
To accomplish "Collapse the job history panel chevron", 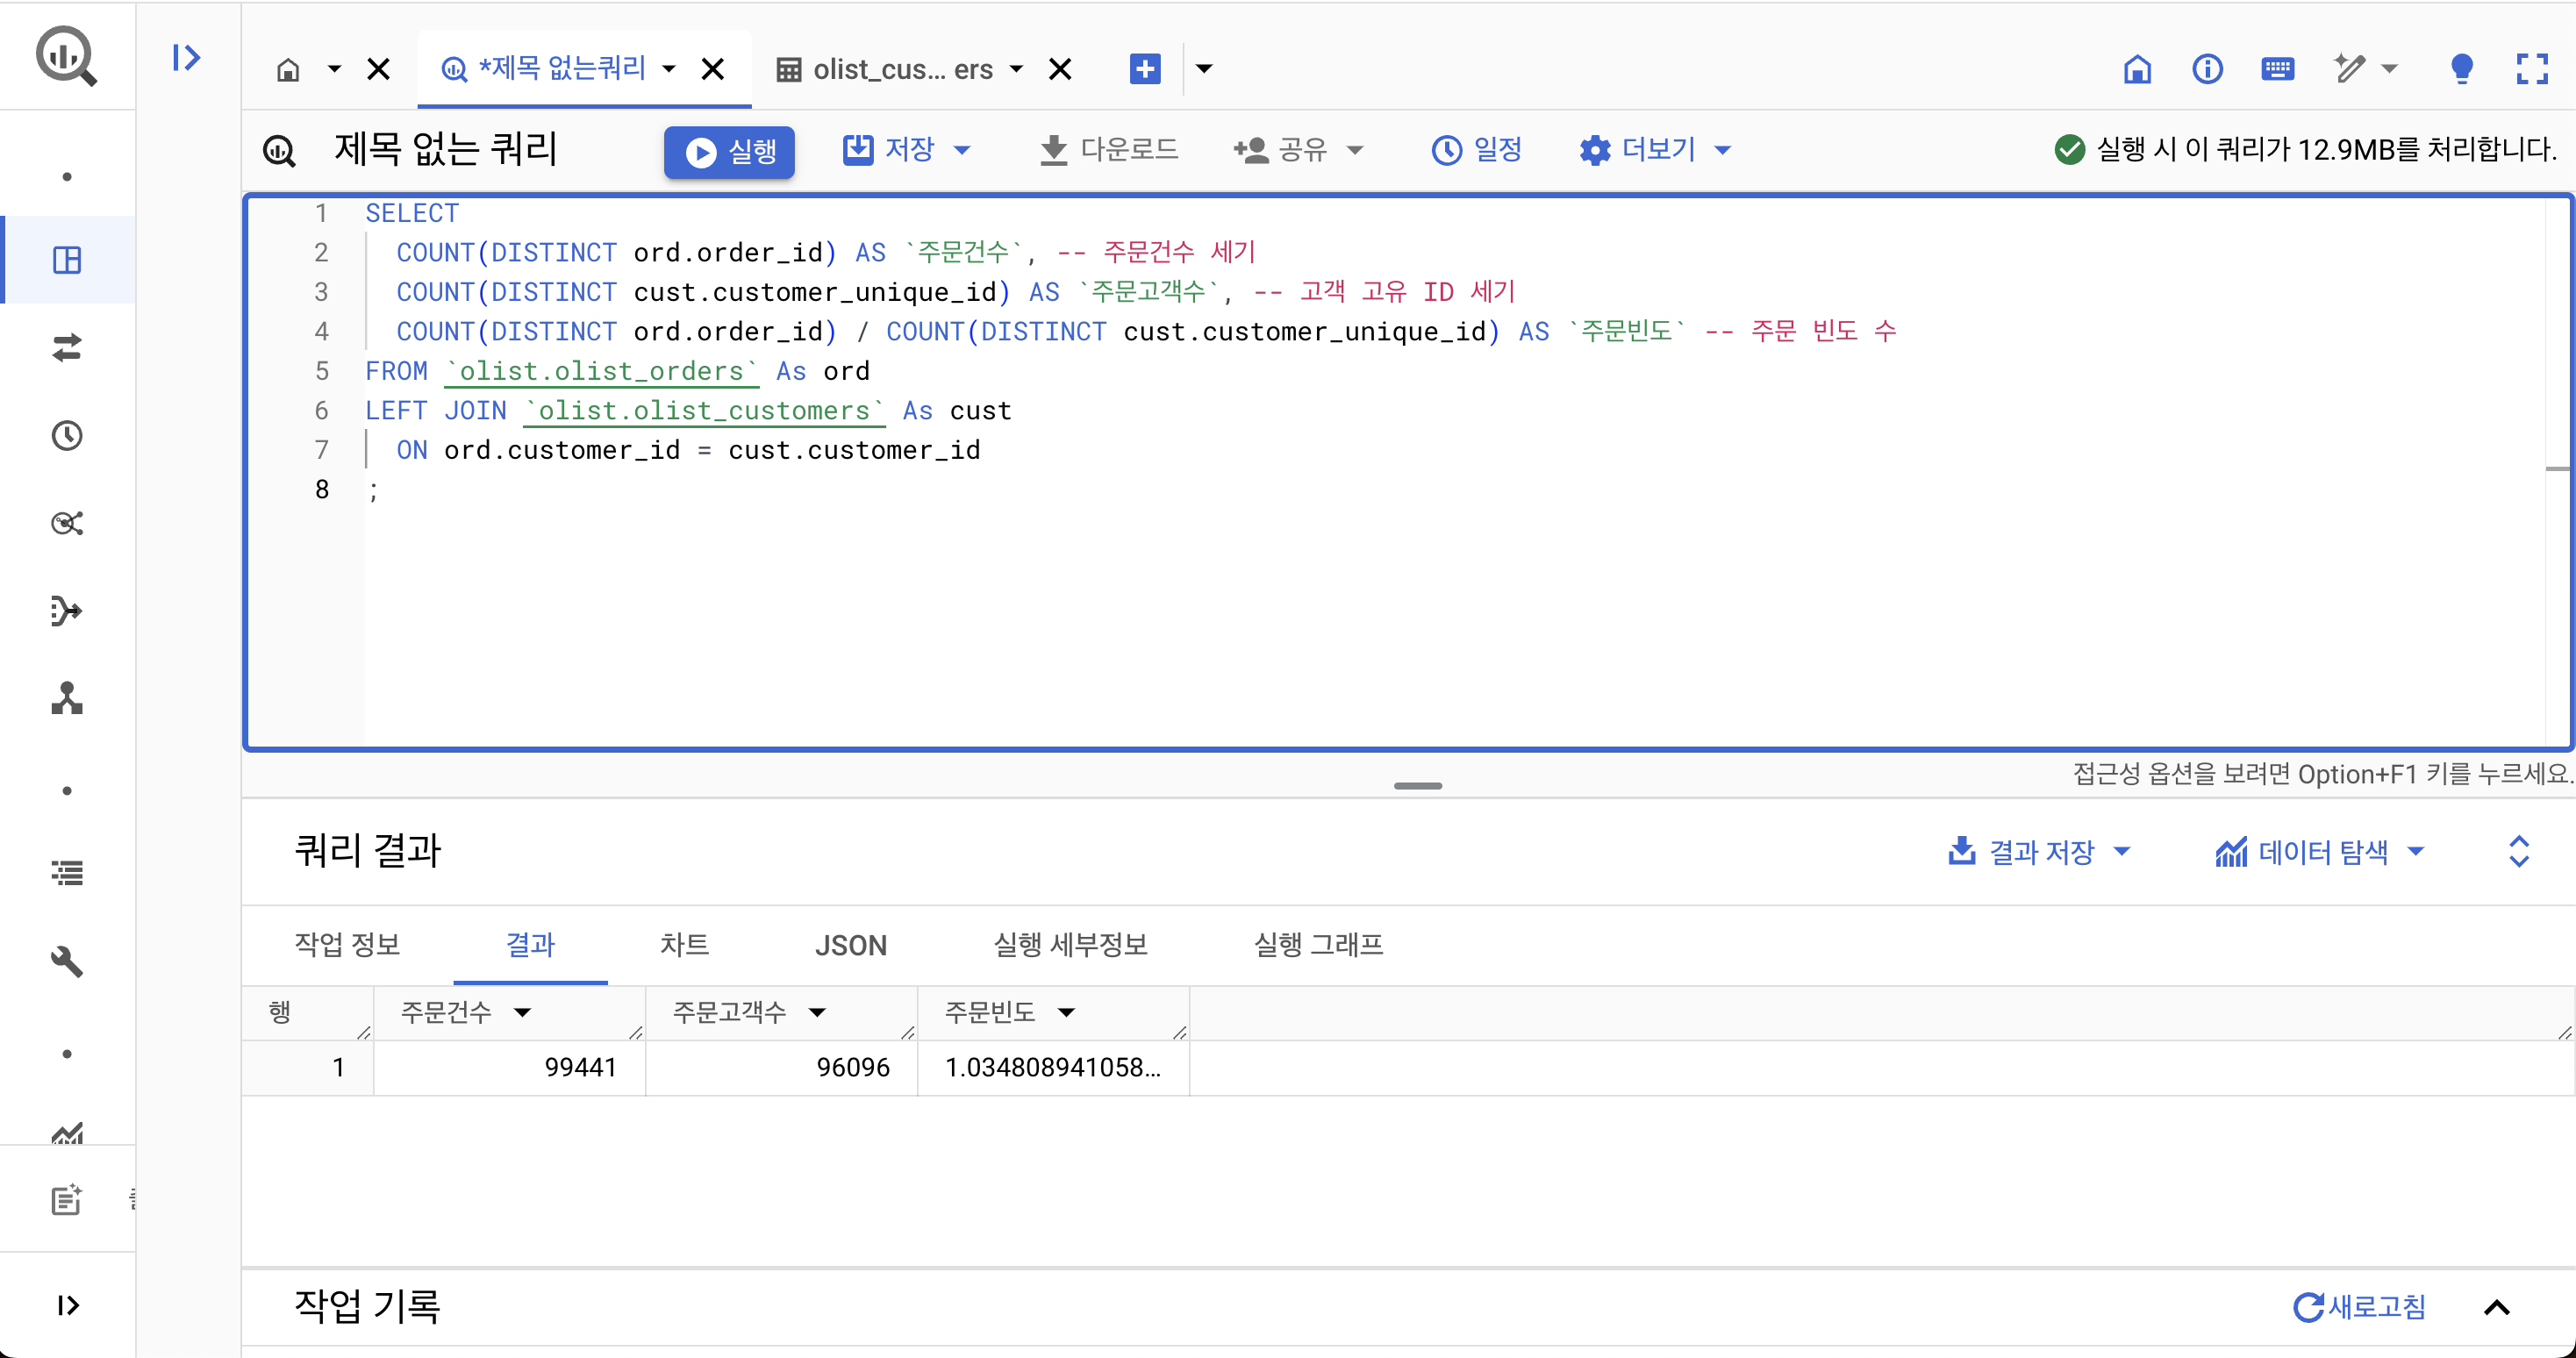I will 2497,1307.
